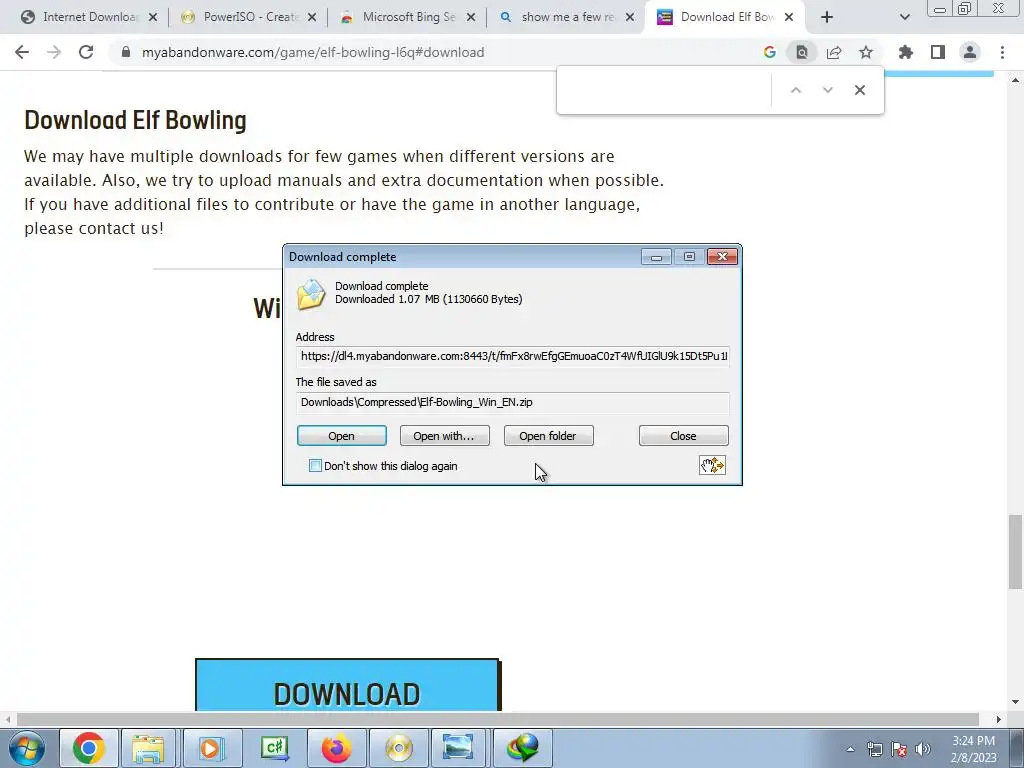
Task: View site security lock info
Action: click(126, 52)
